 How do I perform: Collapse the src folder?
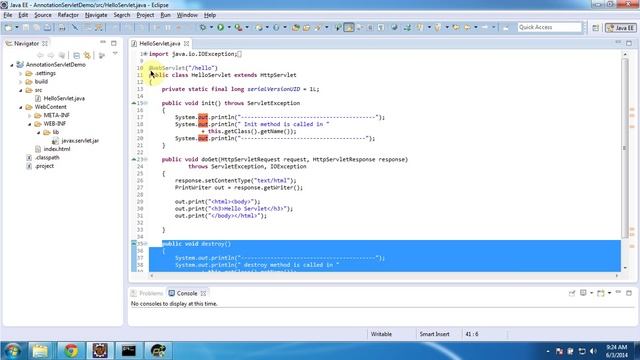point(21,90)
